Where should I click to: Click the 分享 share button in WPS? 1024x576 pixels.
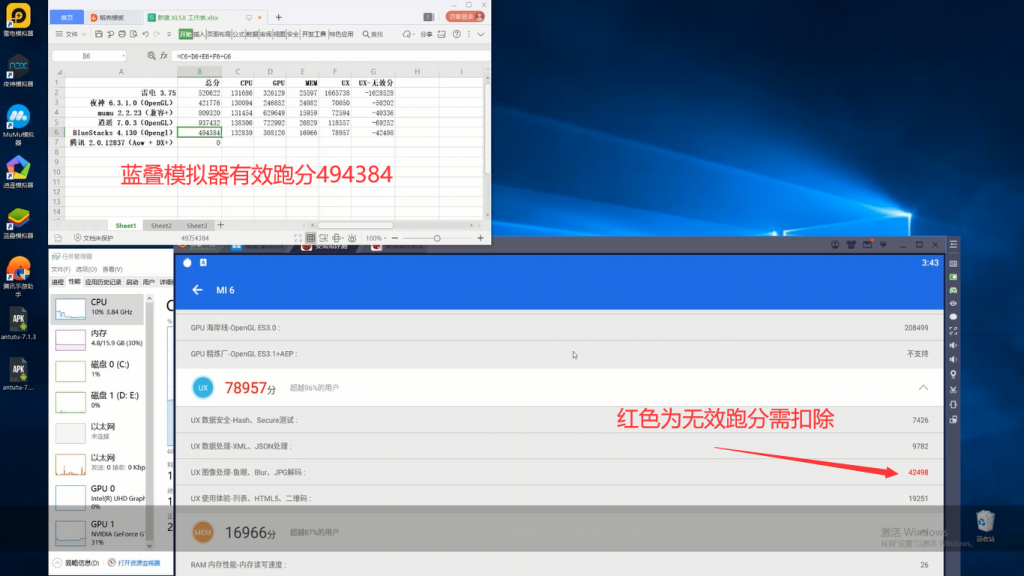tap(426, 34)
